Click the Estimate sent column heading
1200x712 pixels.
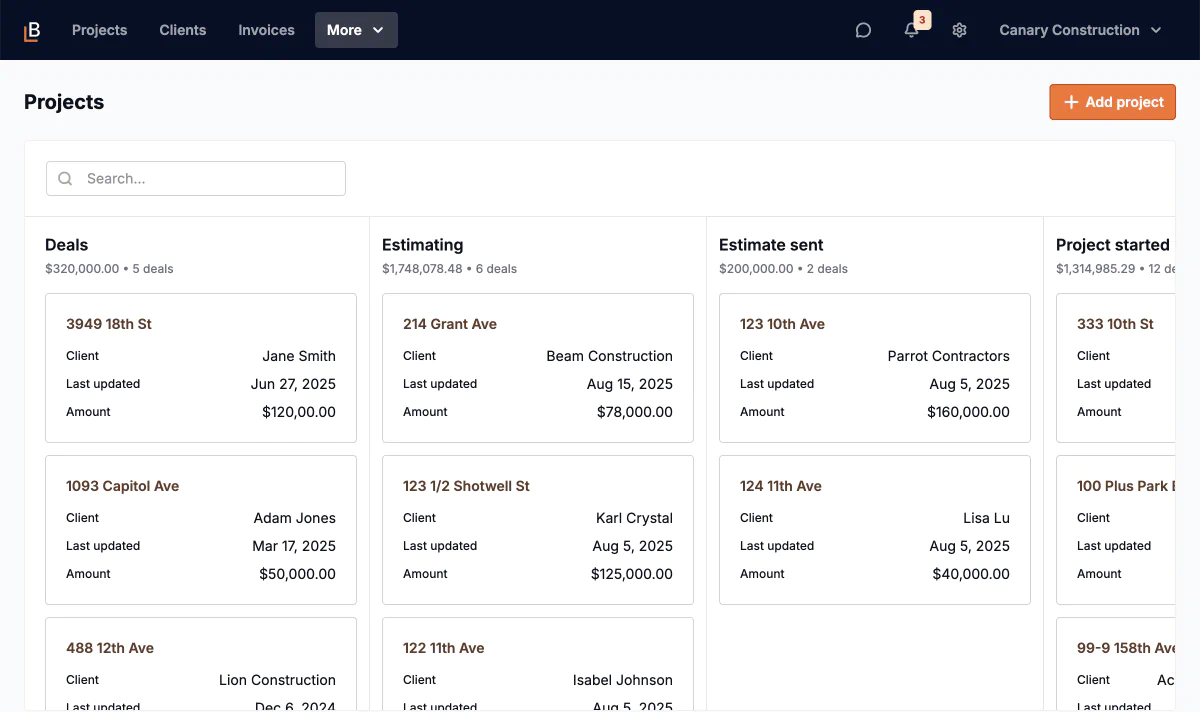point(771,245)
